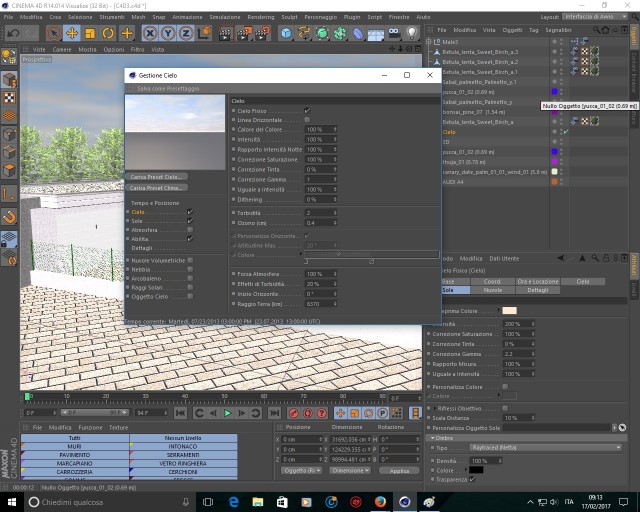Open the Layout Interfaccia di Avvio dropdown
This screenshot has width=640, height=512.
(x=595, y=17)
